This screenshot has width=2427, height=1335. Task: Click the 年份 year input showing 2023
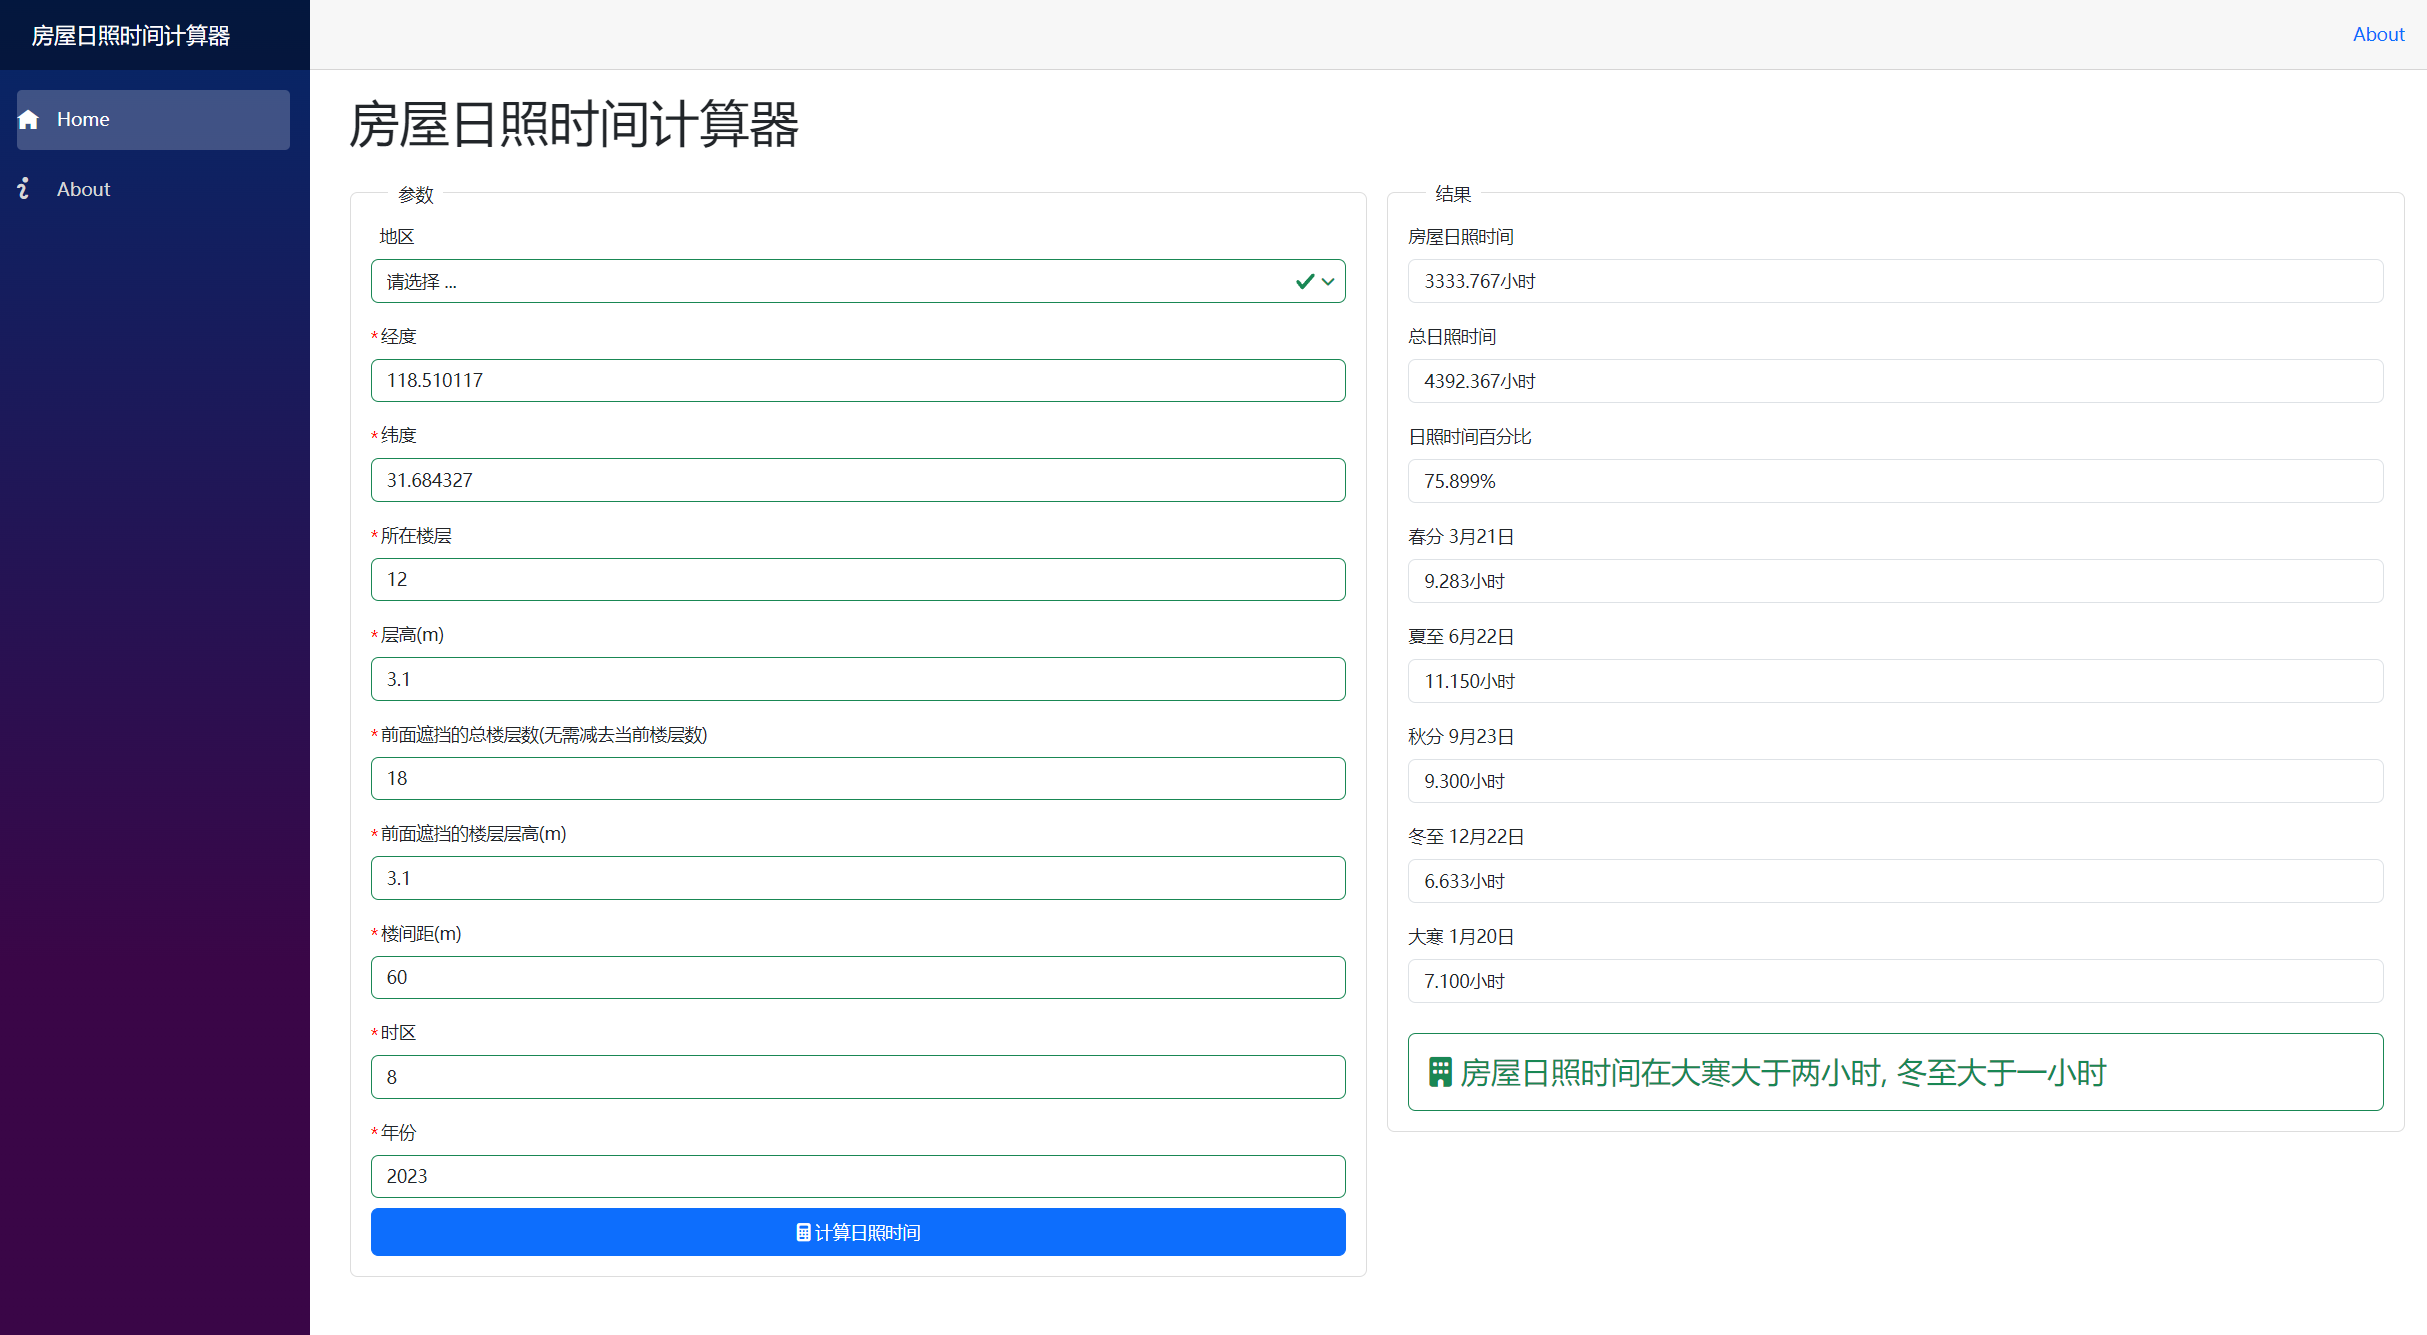857,1176
